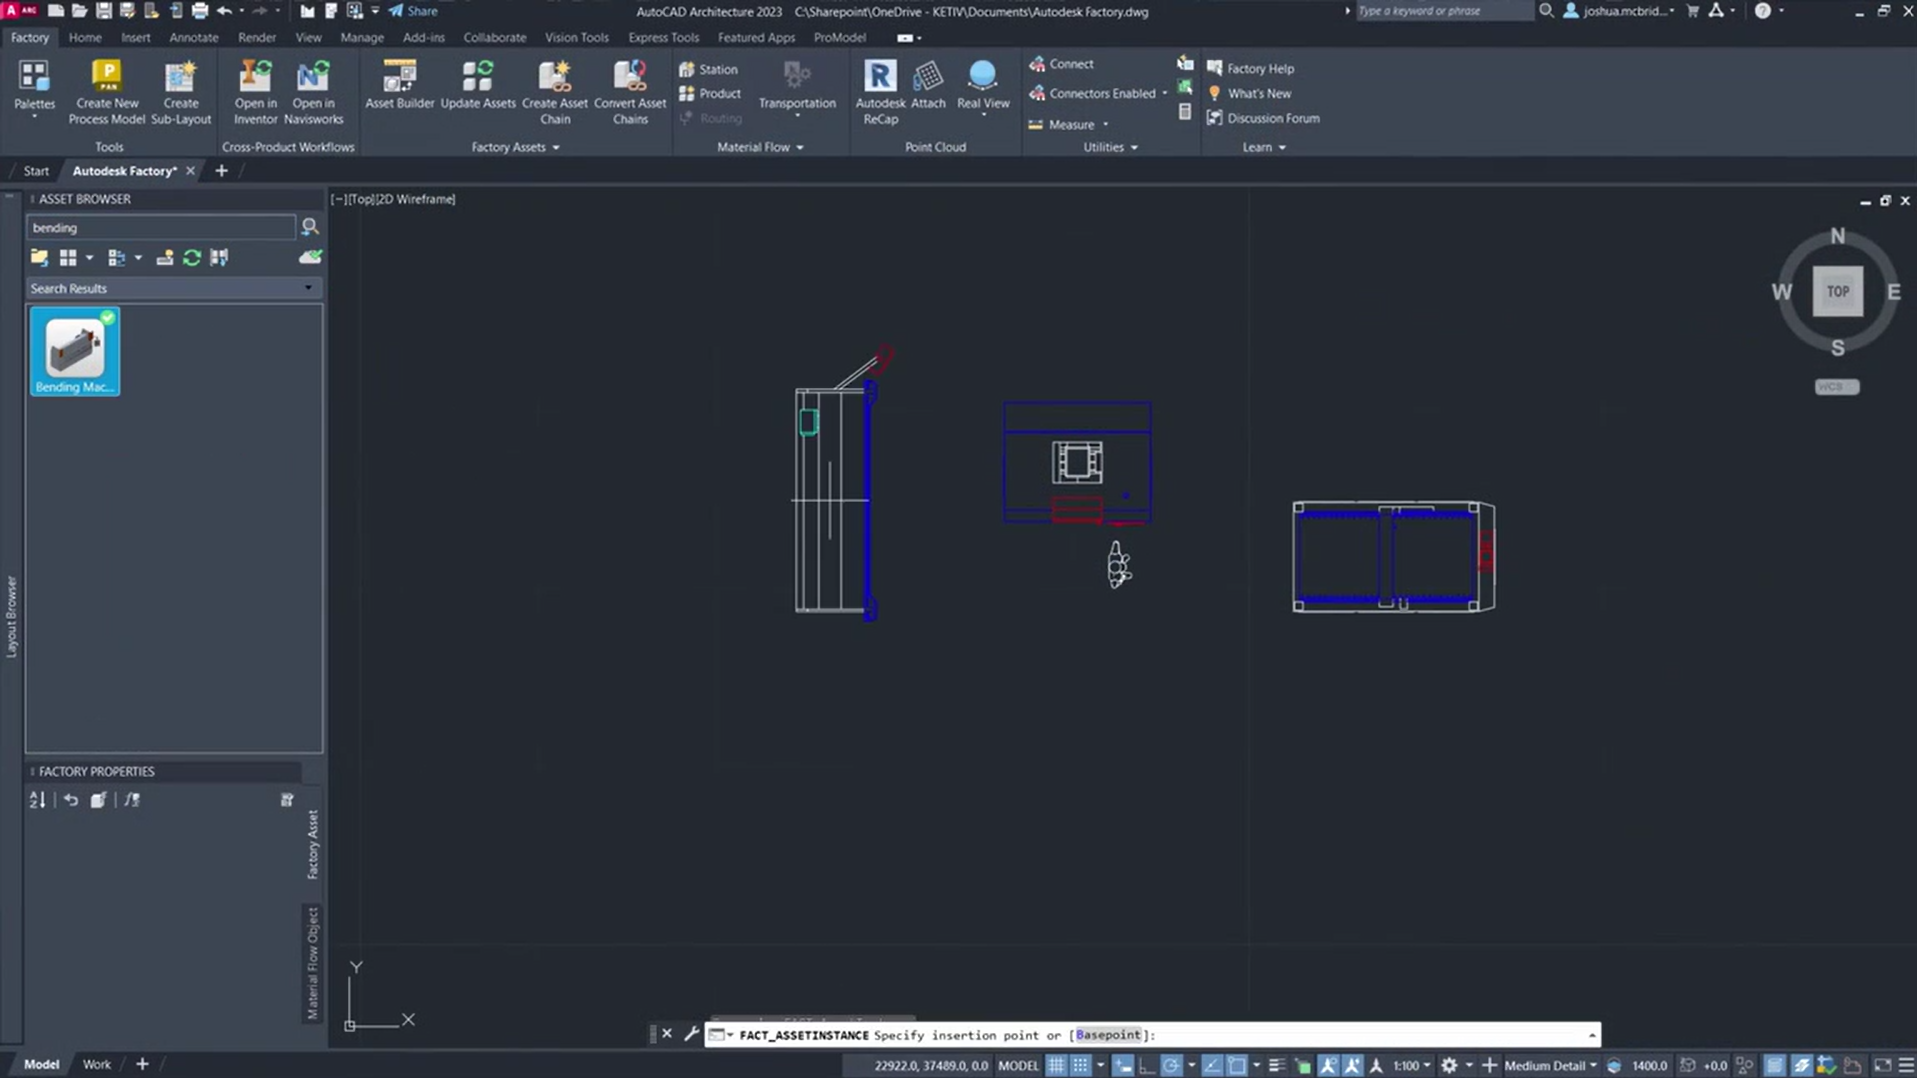Click undo icon in Factory Properties
Viewport: 1917px width, 1078px height.
(71, 800)
